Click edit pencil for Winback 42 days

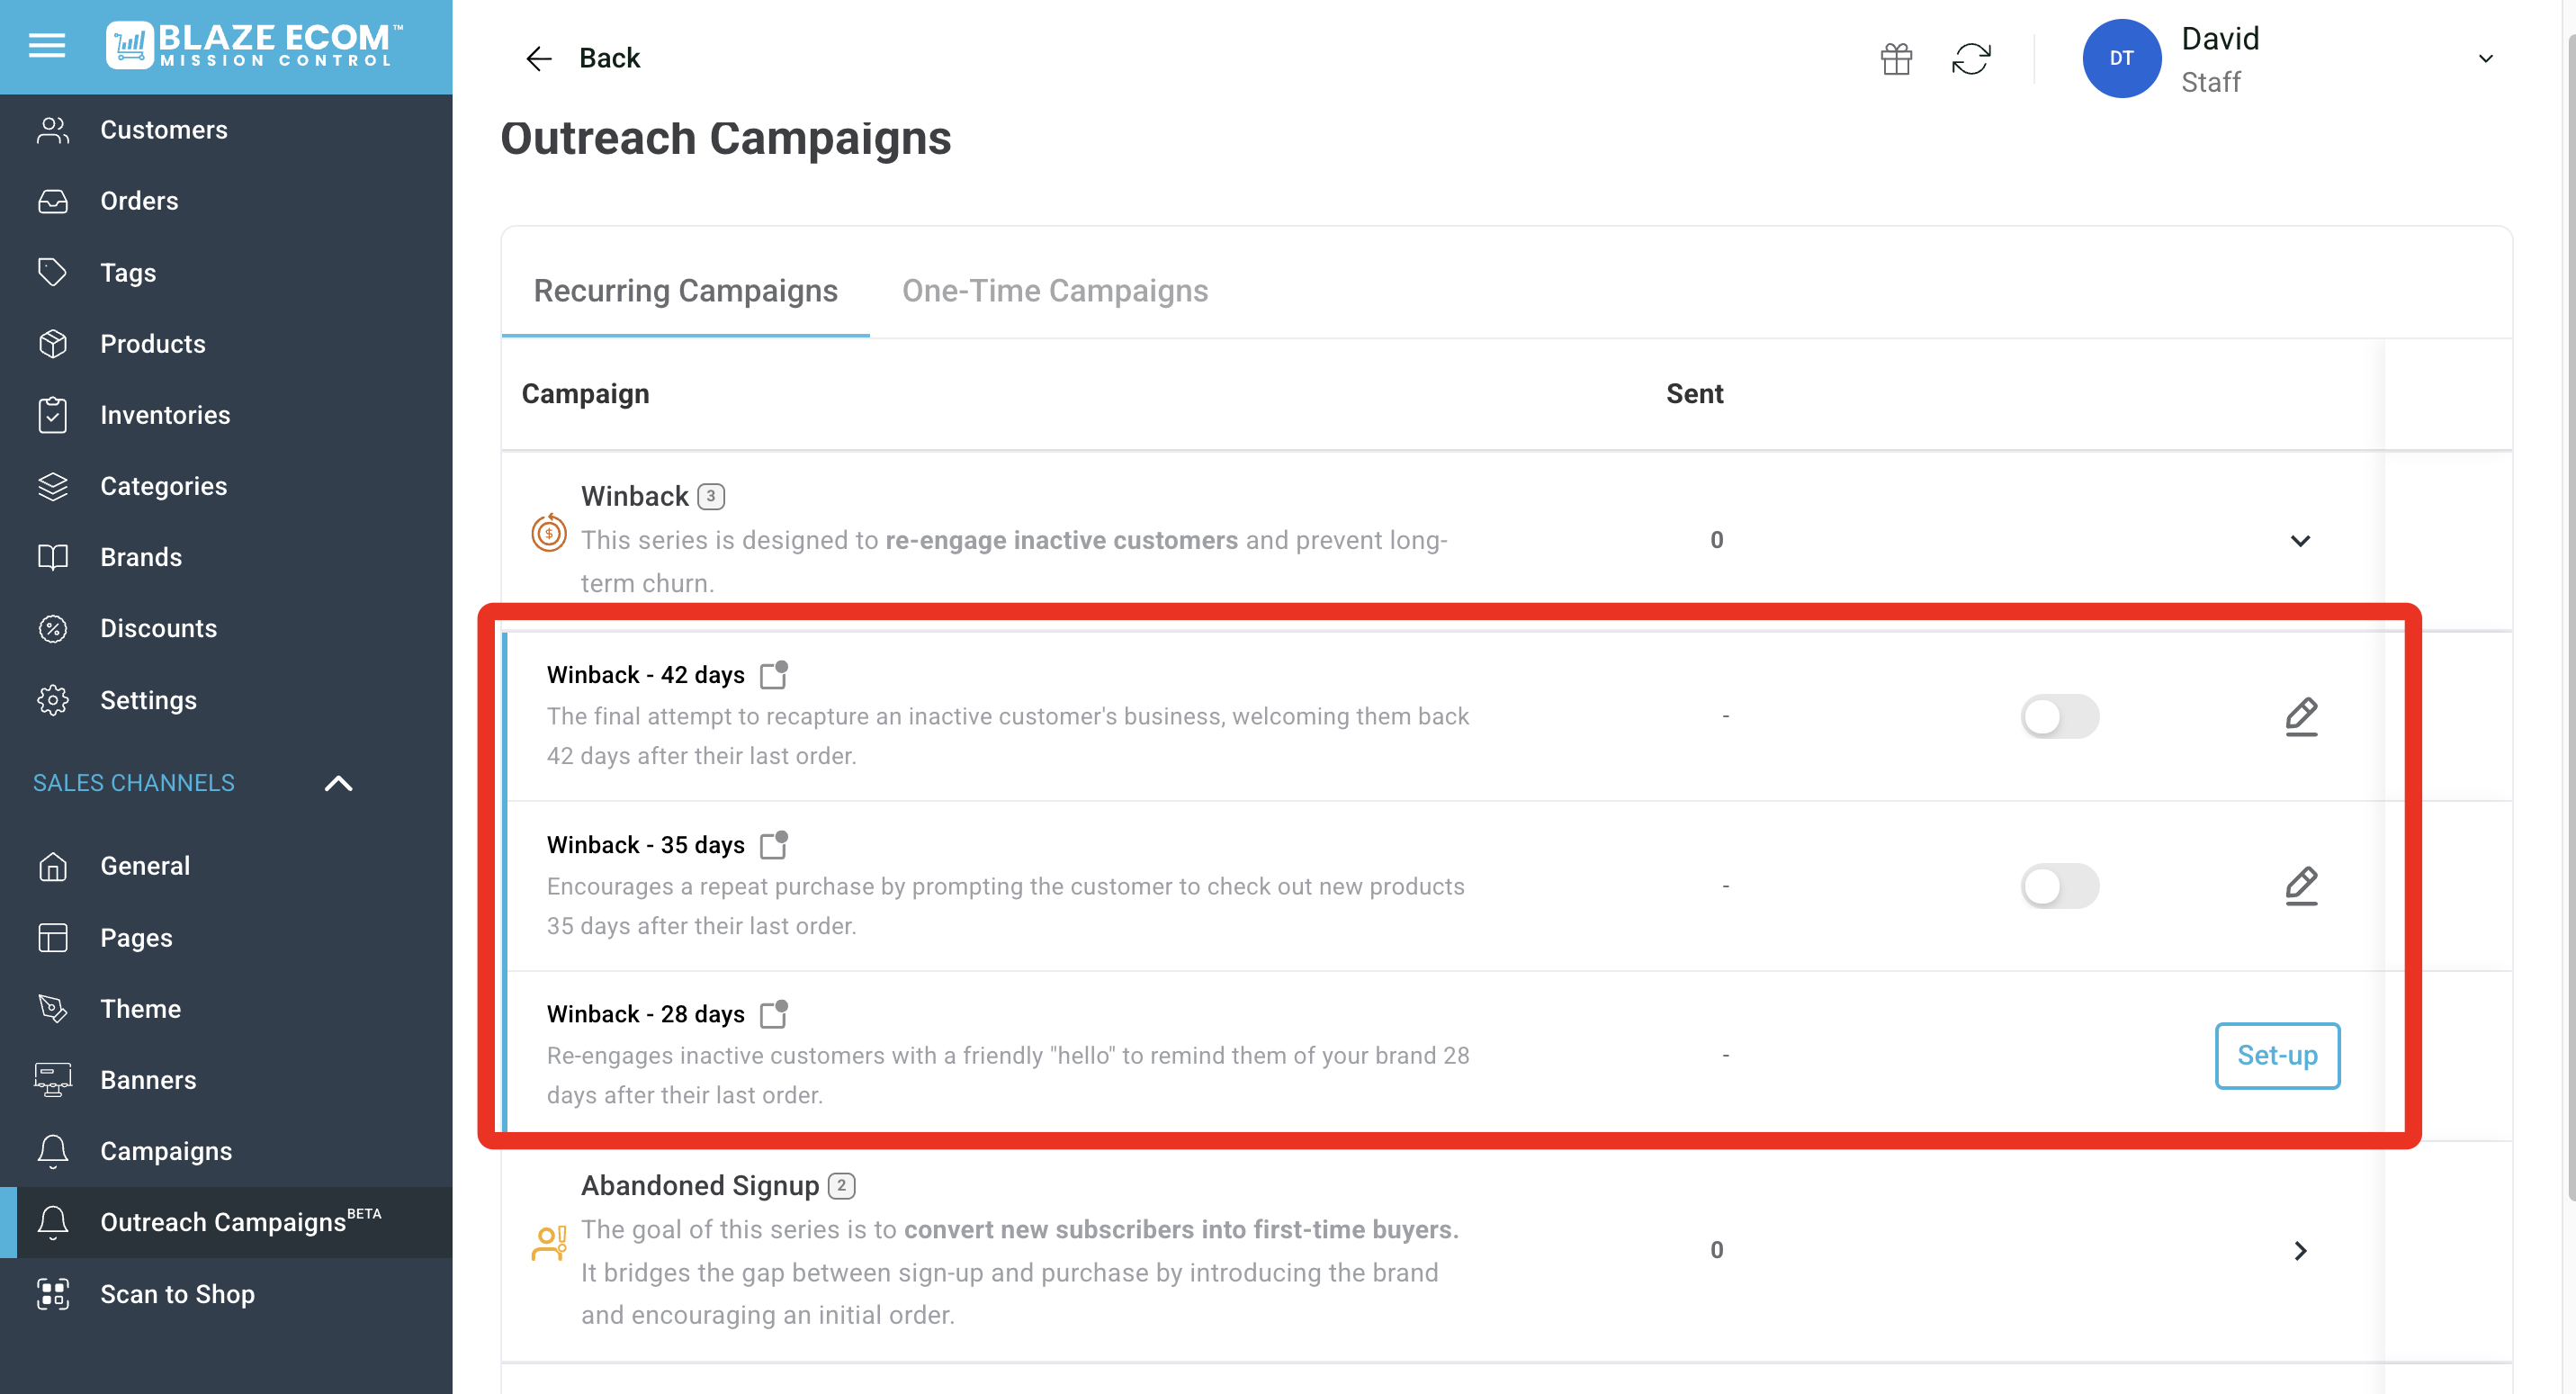(x=2300, y=716)
